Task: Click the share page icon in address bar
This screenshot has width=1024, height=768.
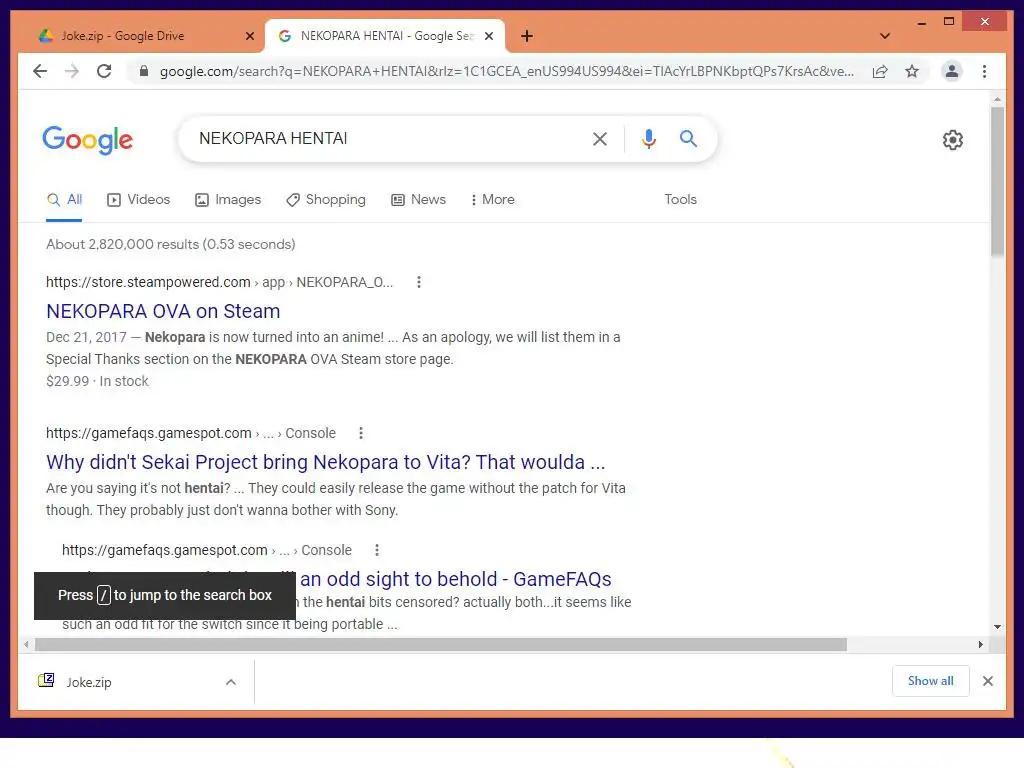Action: coord(880,71)
